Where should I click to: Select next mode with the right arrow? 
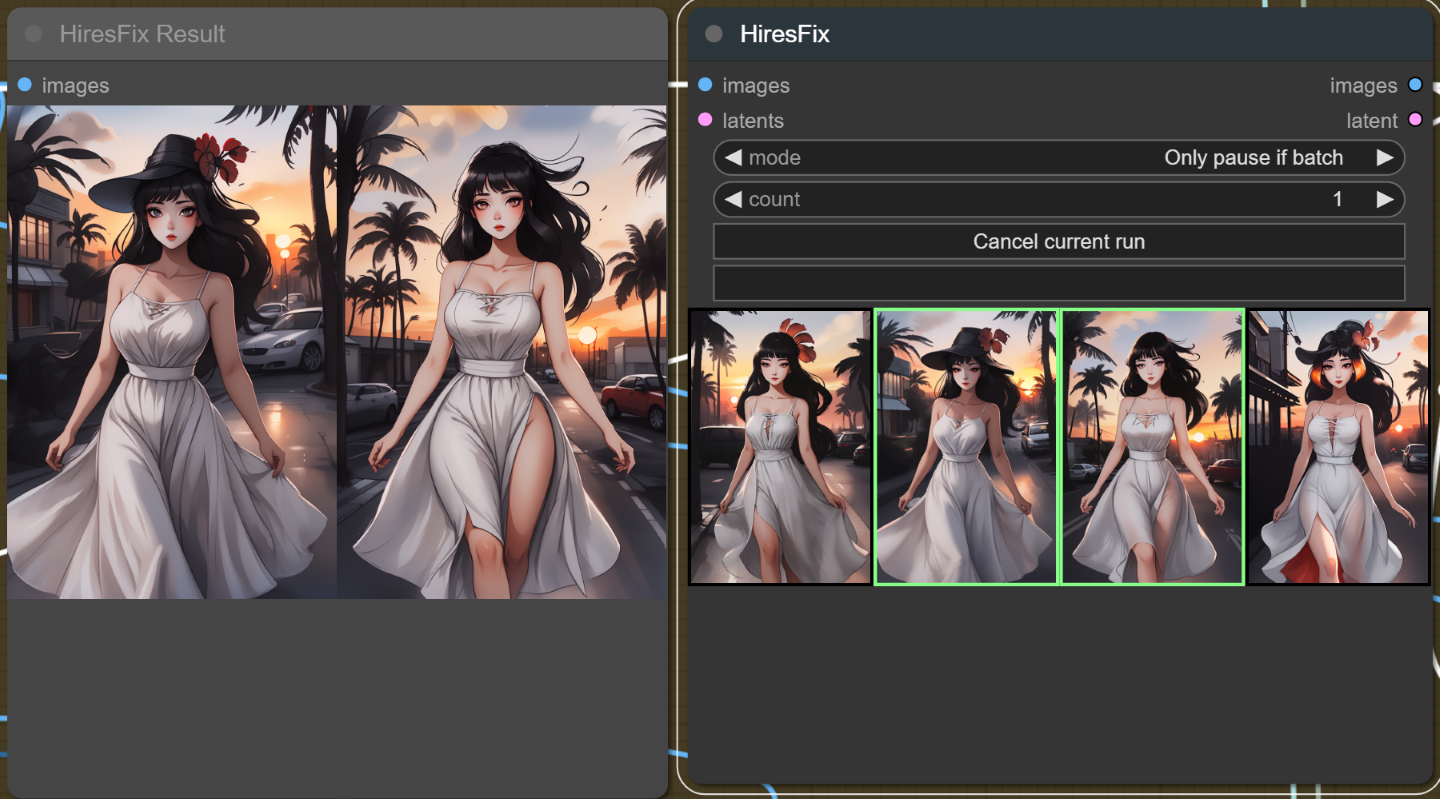1385,158
